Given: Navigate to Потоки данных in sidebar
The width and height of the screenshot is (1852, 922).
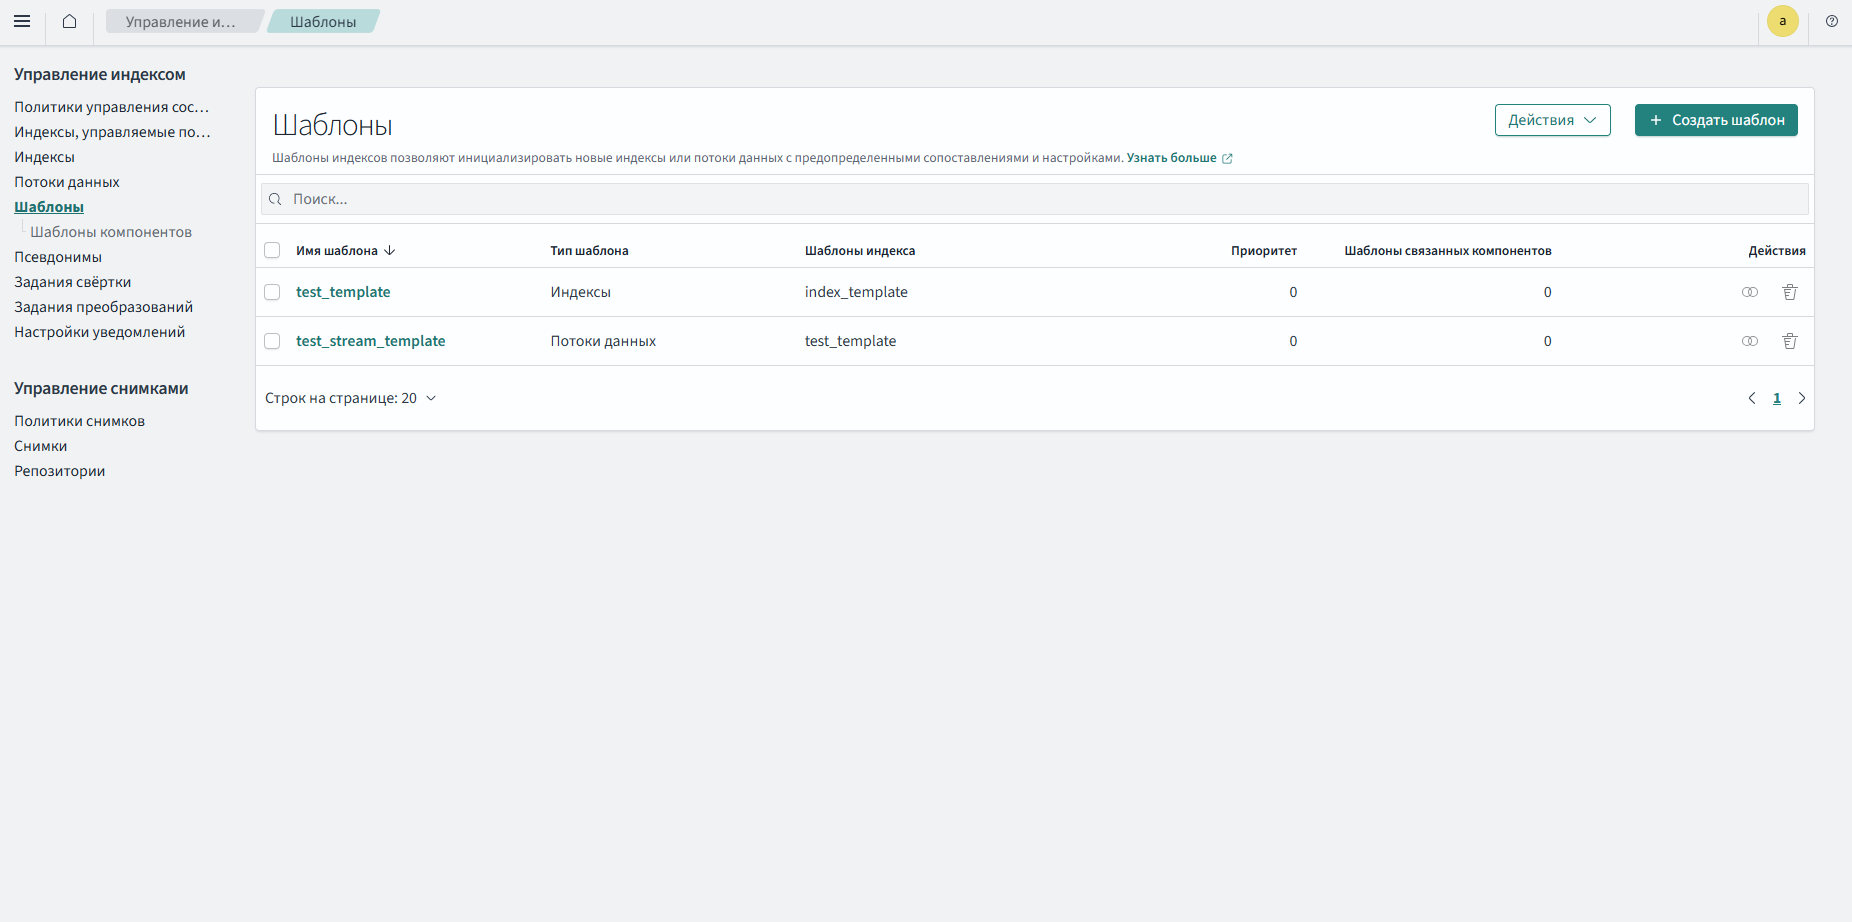Looking at the screenshot, I should 67,182.
